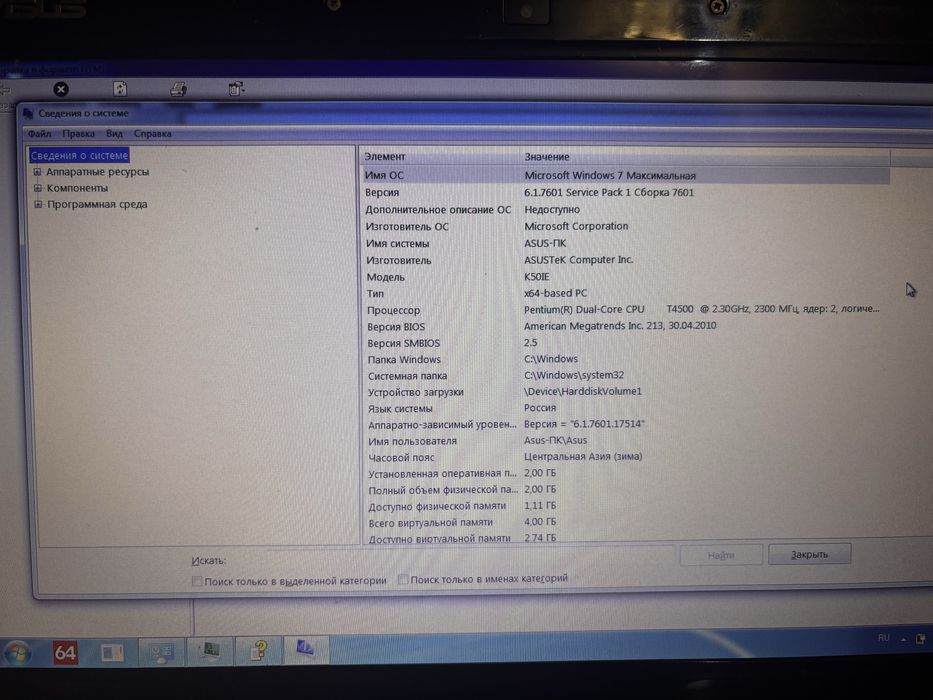Open the Файл menu
Screen dimensions: 933x700
[x=39, y=133]
